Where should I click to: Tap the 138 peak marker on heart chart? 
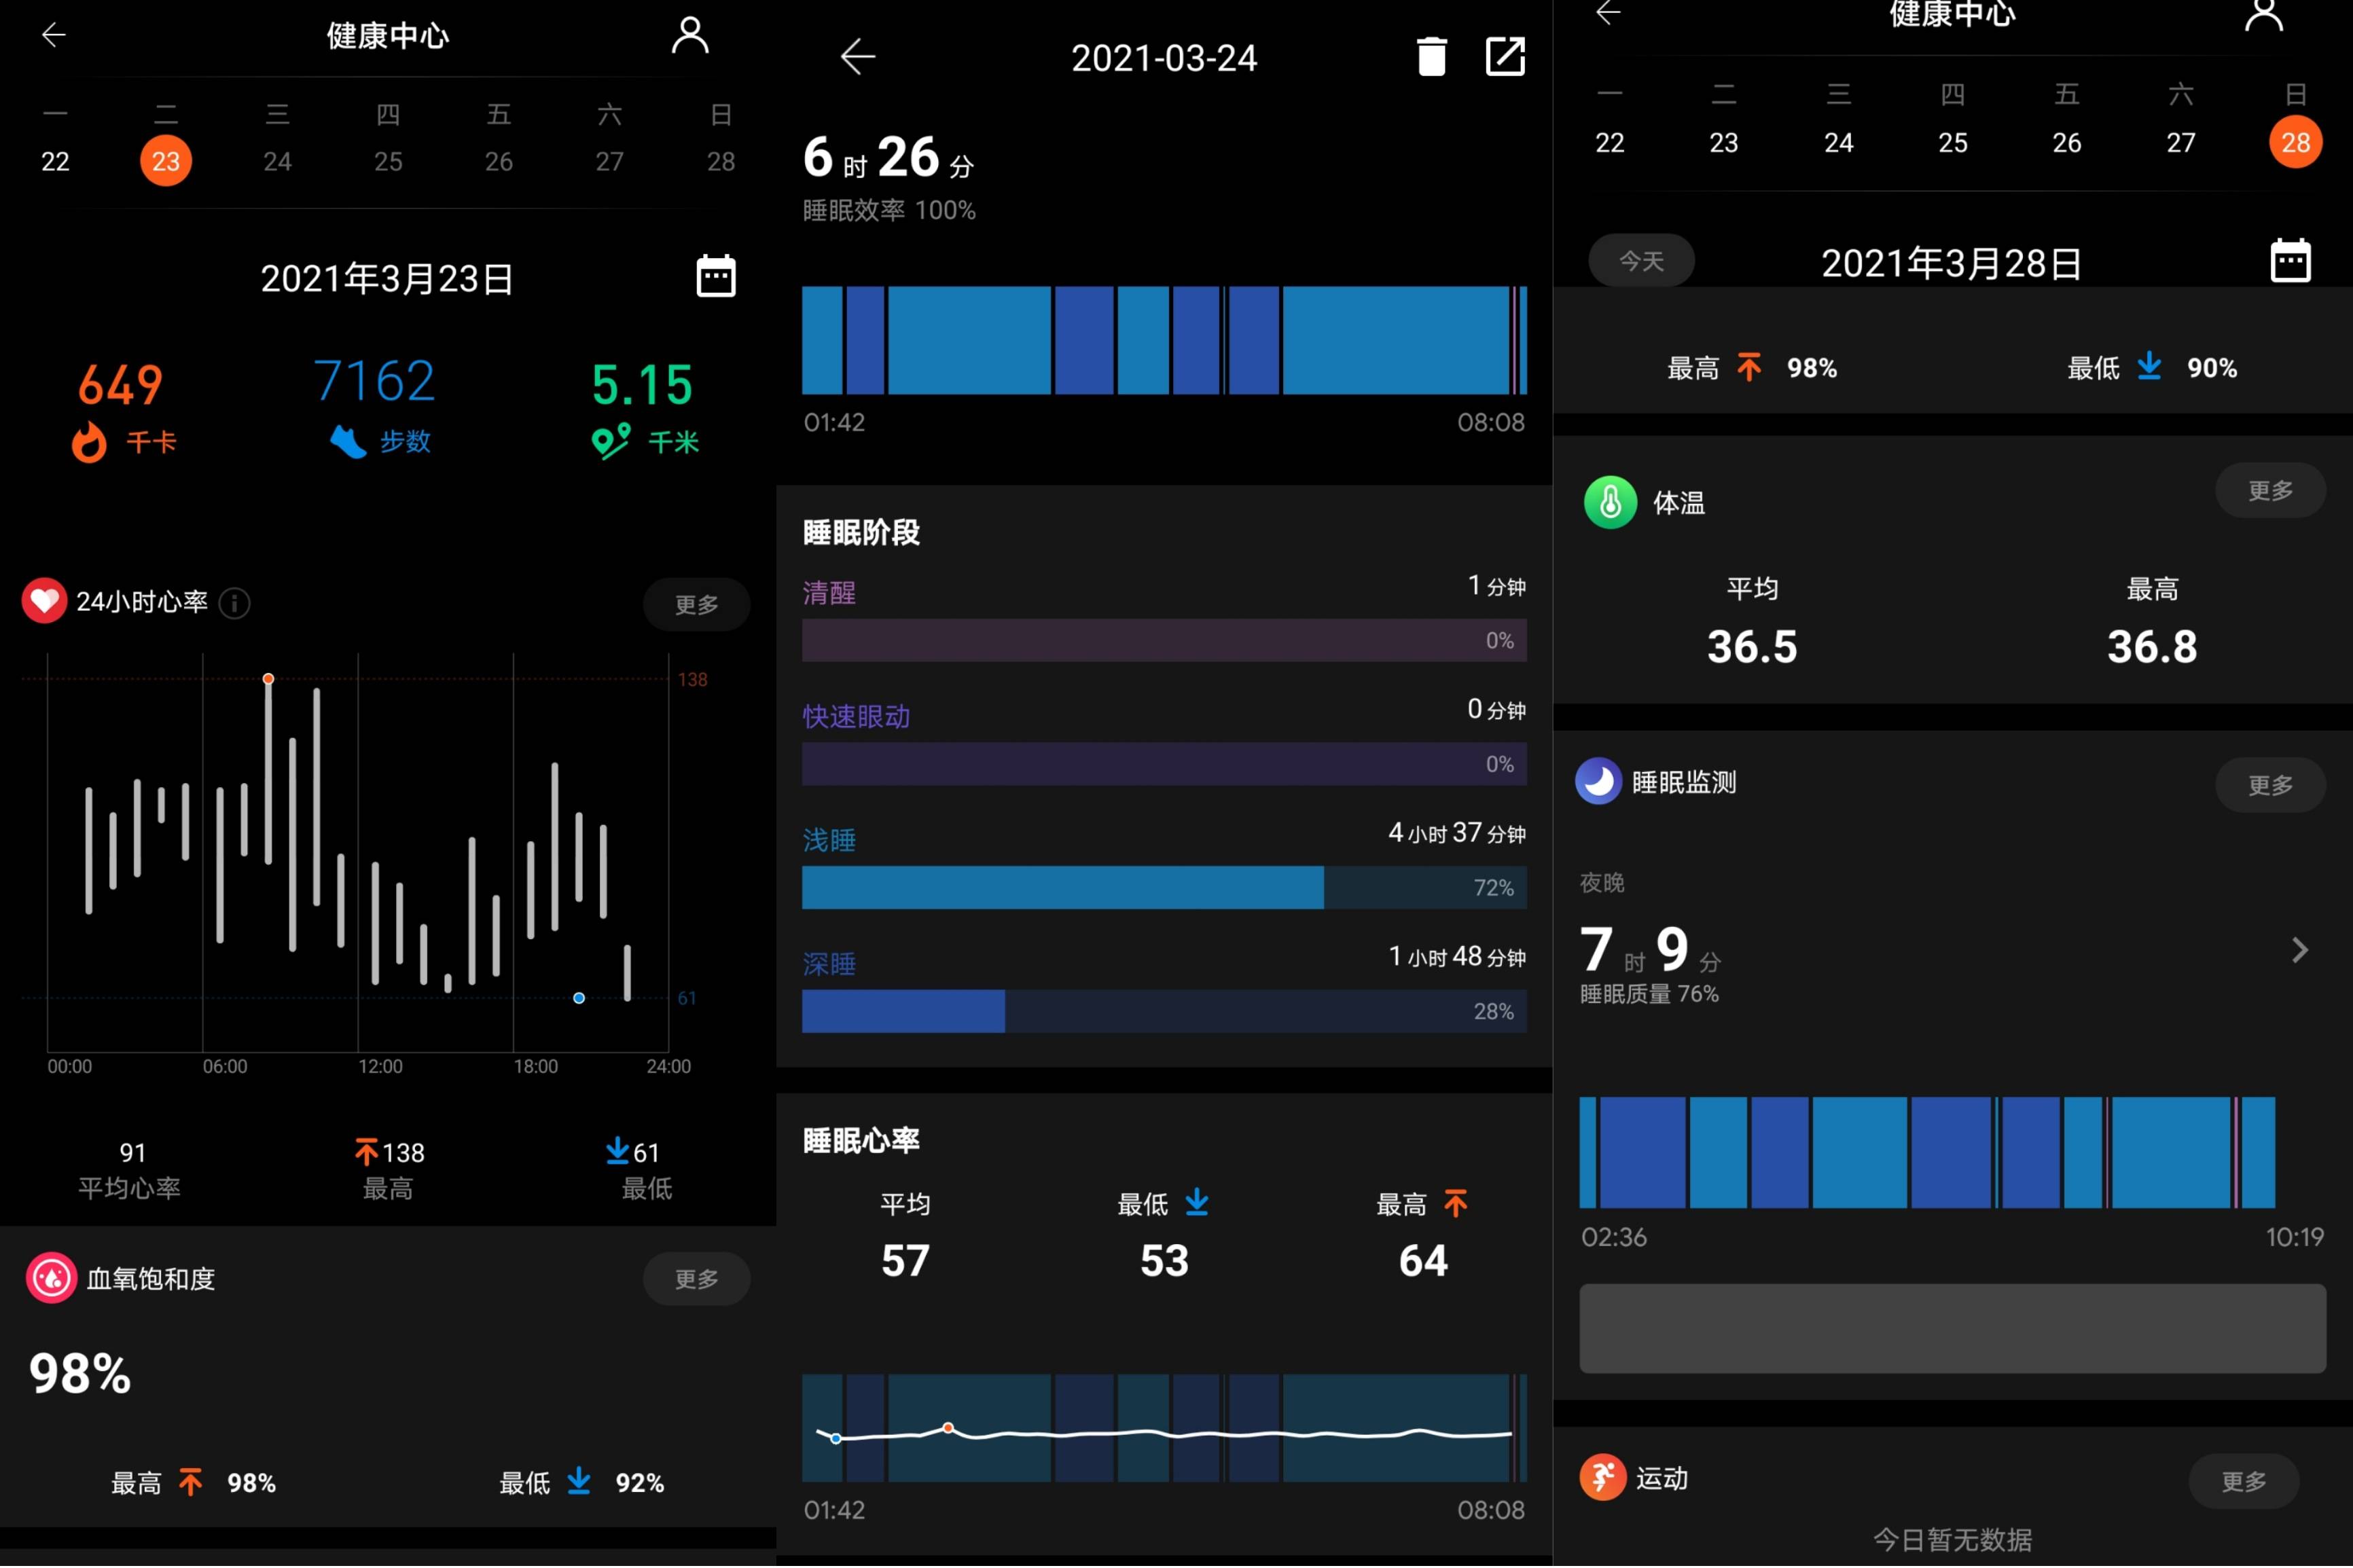click(x=268, y=679)
